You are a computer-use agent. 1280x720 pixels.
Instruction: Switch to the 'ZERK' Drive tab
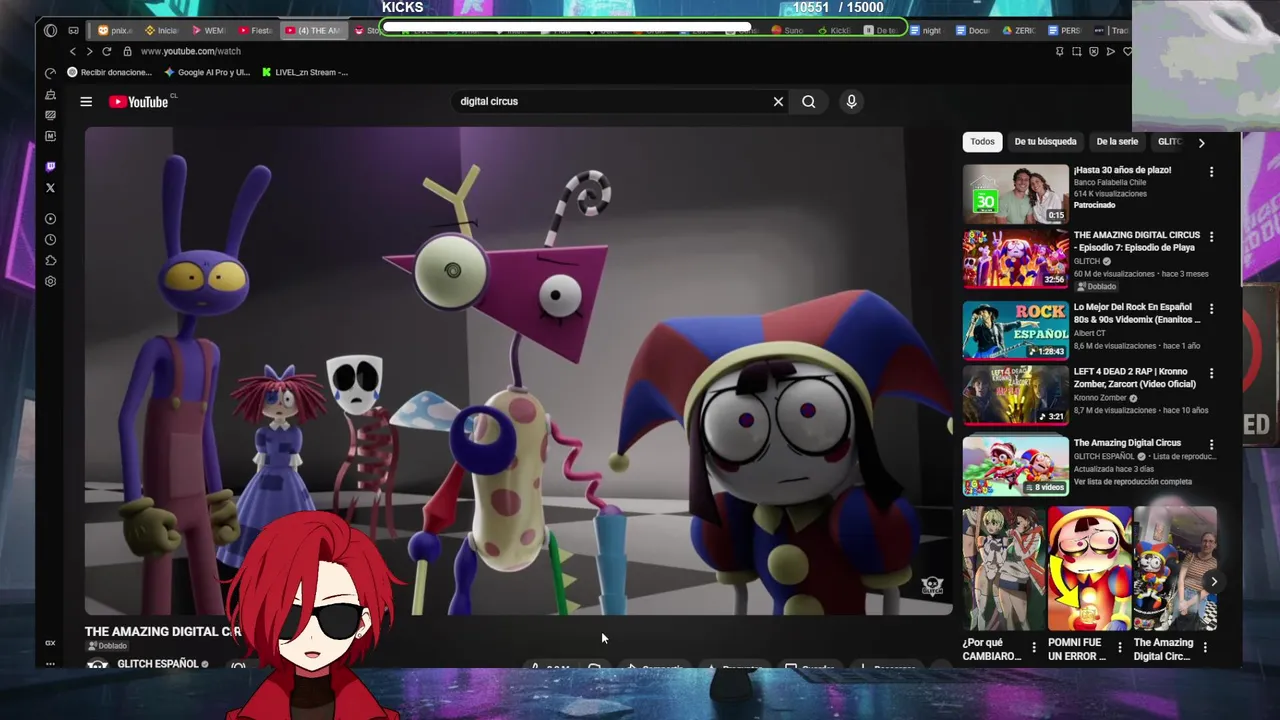(x=1019, y=30)
